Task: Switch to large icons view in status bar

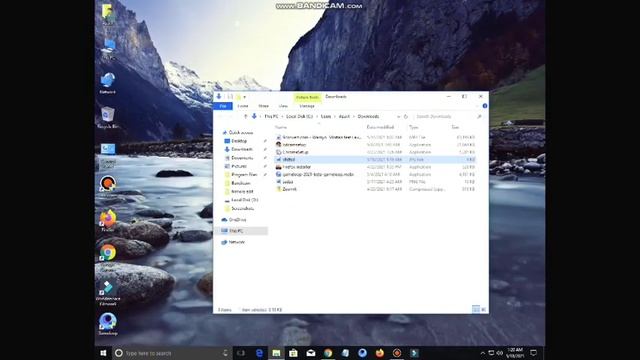Action: pyautogui.click(x=484, y=309)
